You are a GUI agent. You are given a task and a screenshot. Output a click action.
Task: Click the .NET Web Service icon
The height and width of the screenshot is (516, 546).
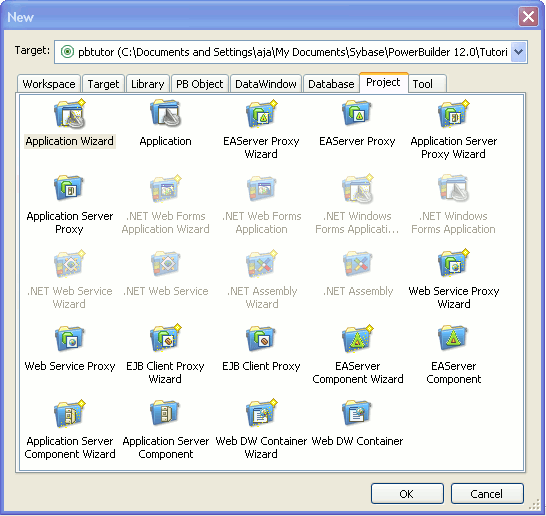click(165, 263)
